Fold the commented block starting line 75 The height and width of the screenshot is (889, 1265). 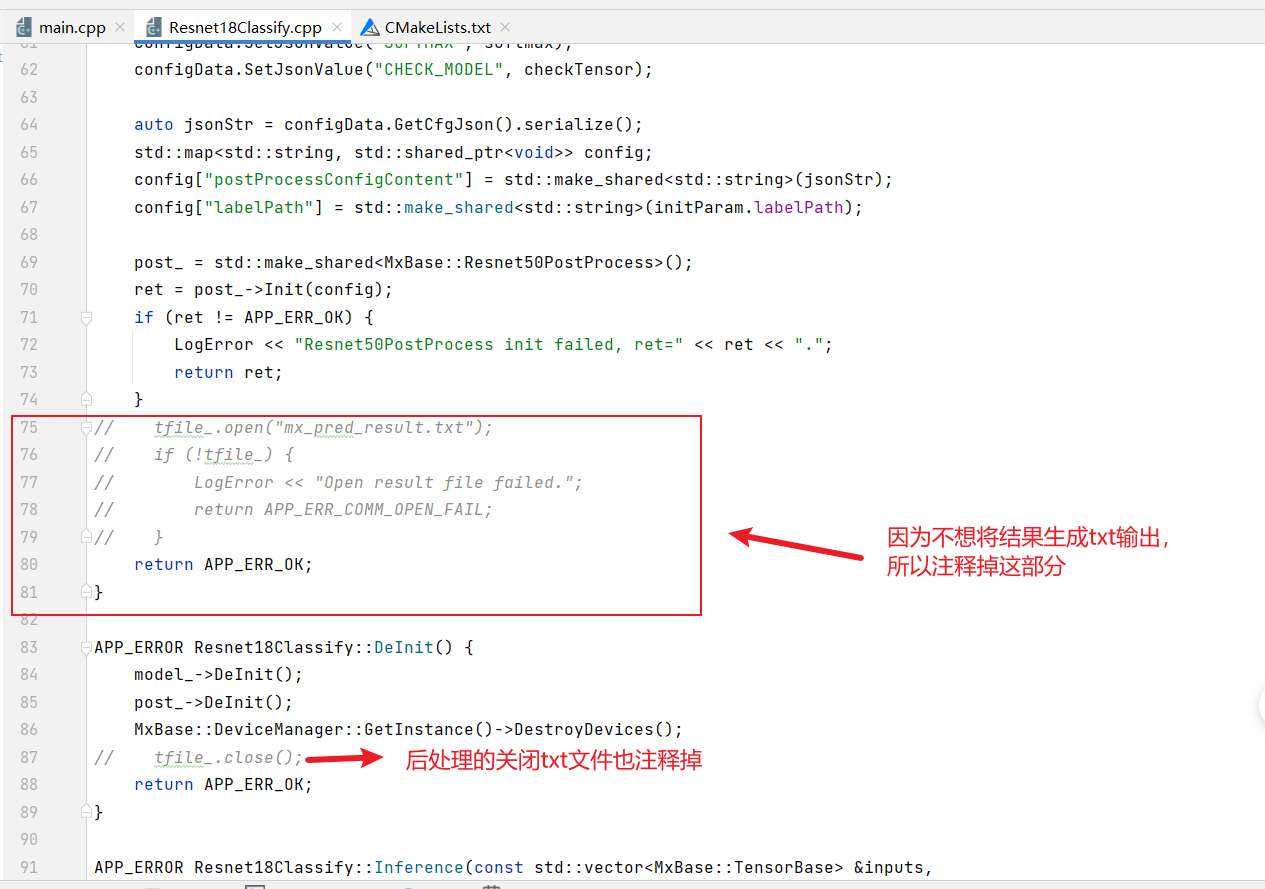click(x=86, y=427)
